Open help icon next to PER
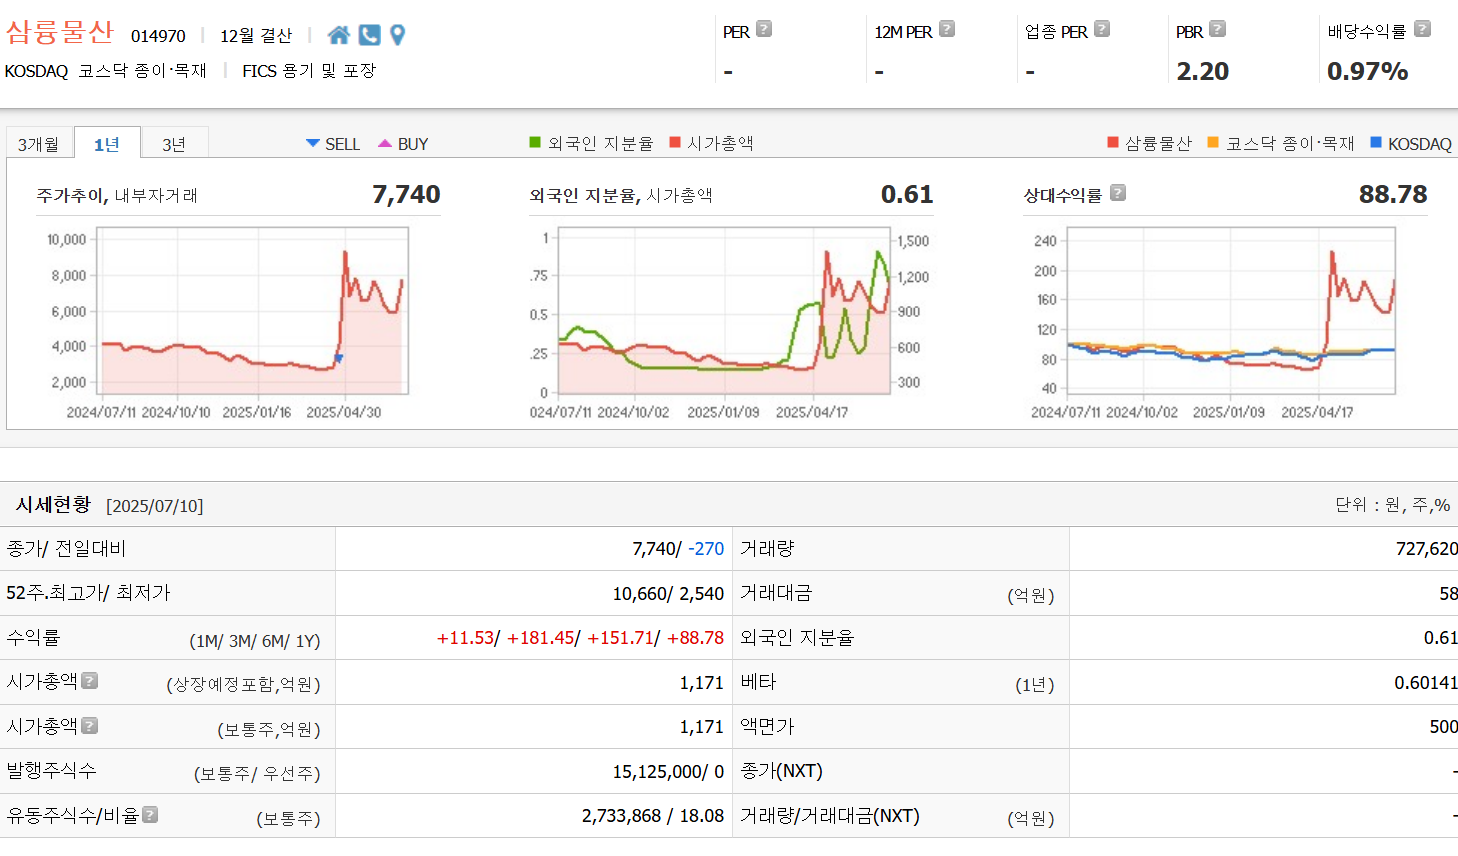Viewport: 1458px width, 856px height. (x=764, y=29)
